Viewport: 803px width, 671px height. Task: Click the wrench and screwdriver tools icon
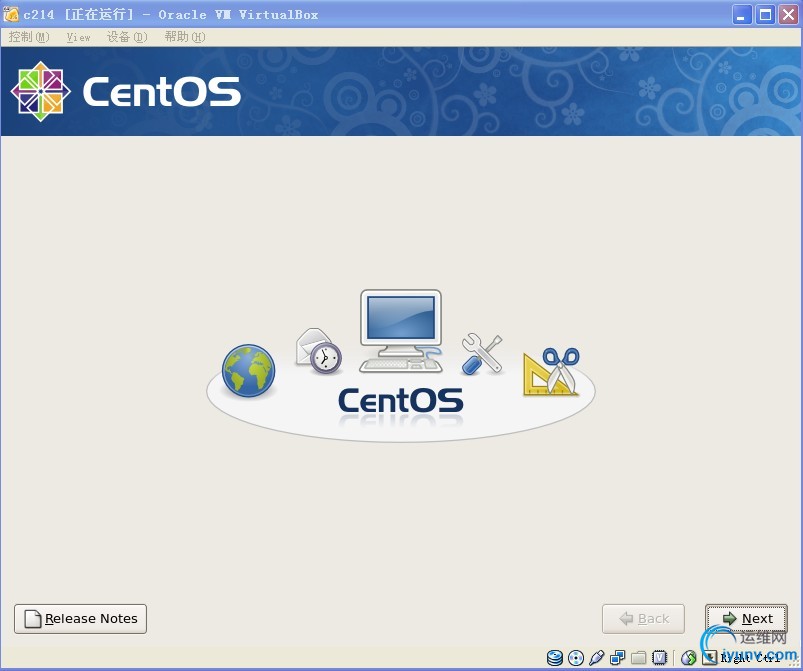pyautogui.click(x=482, y=354)
